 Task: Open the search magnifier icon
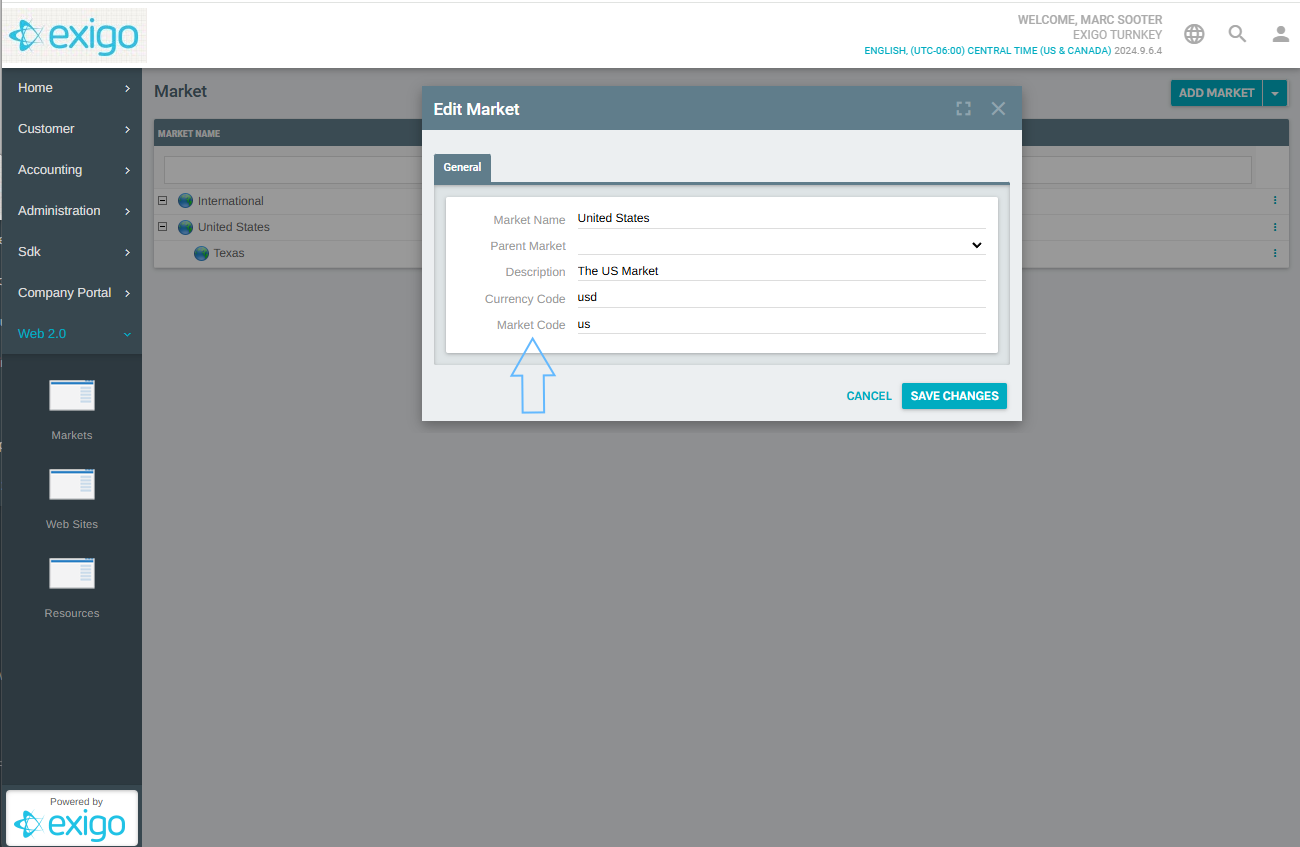(x=1237, y=34)
